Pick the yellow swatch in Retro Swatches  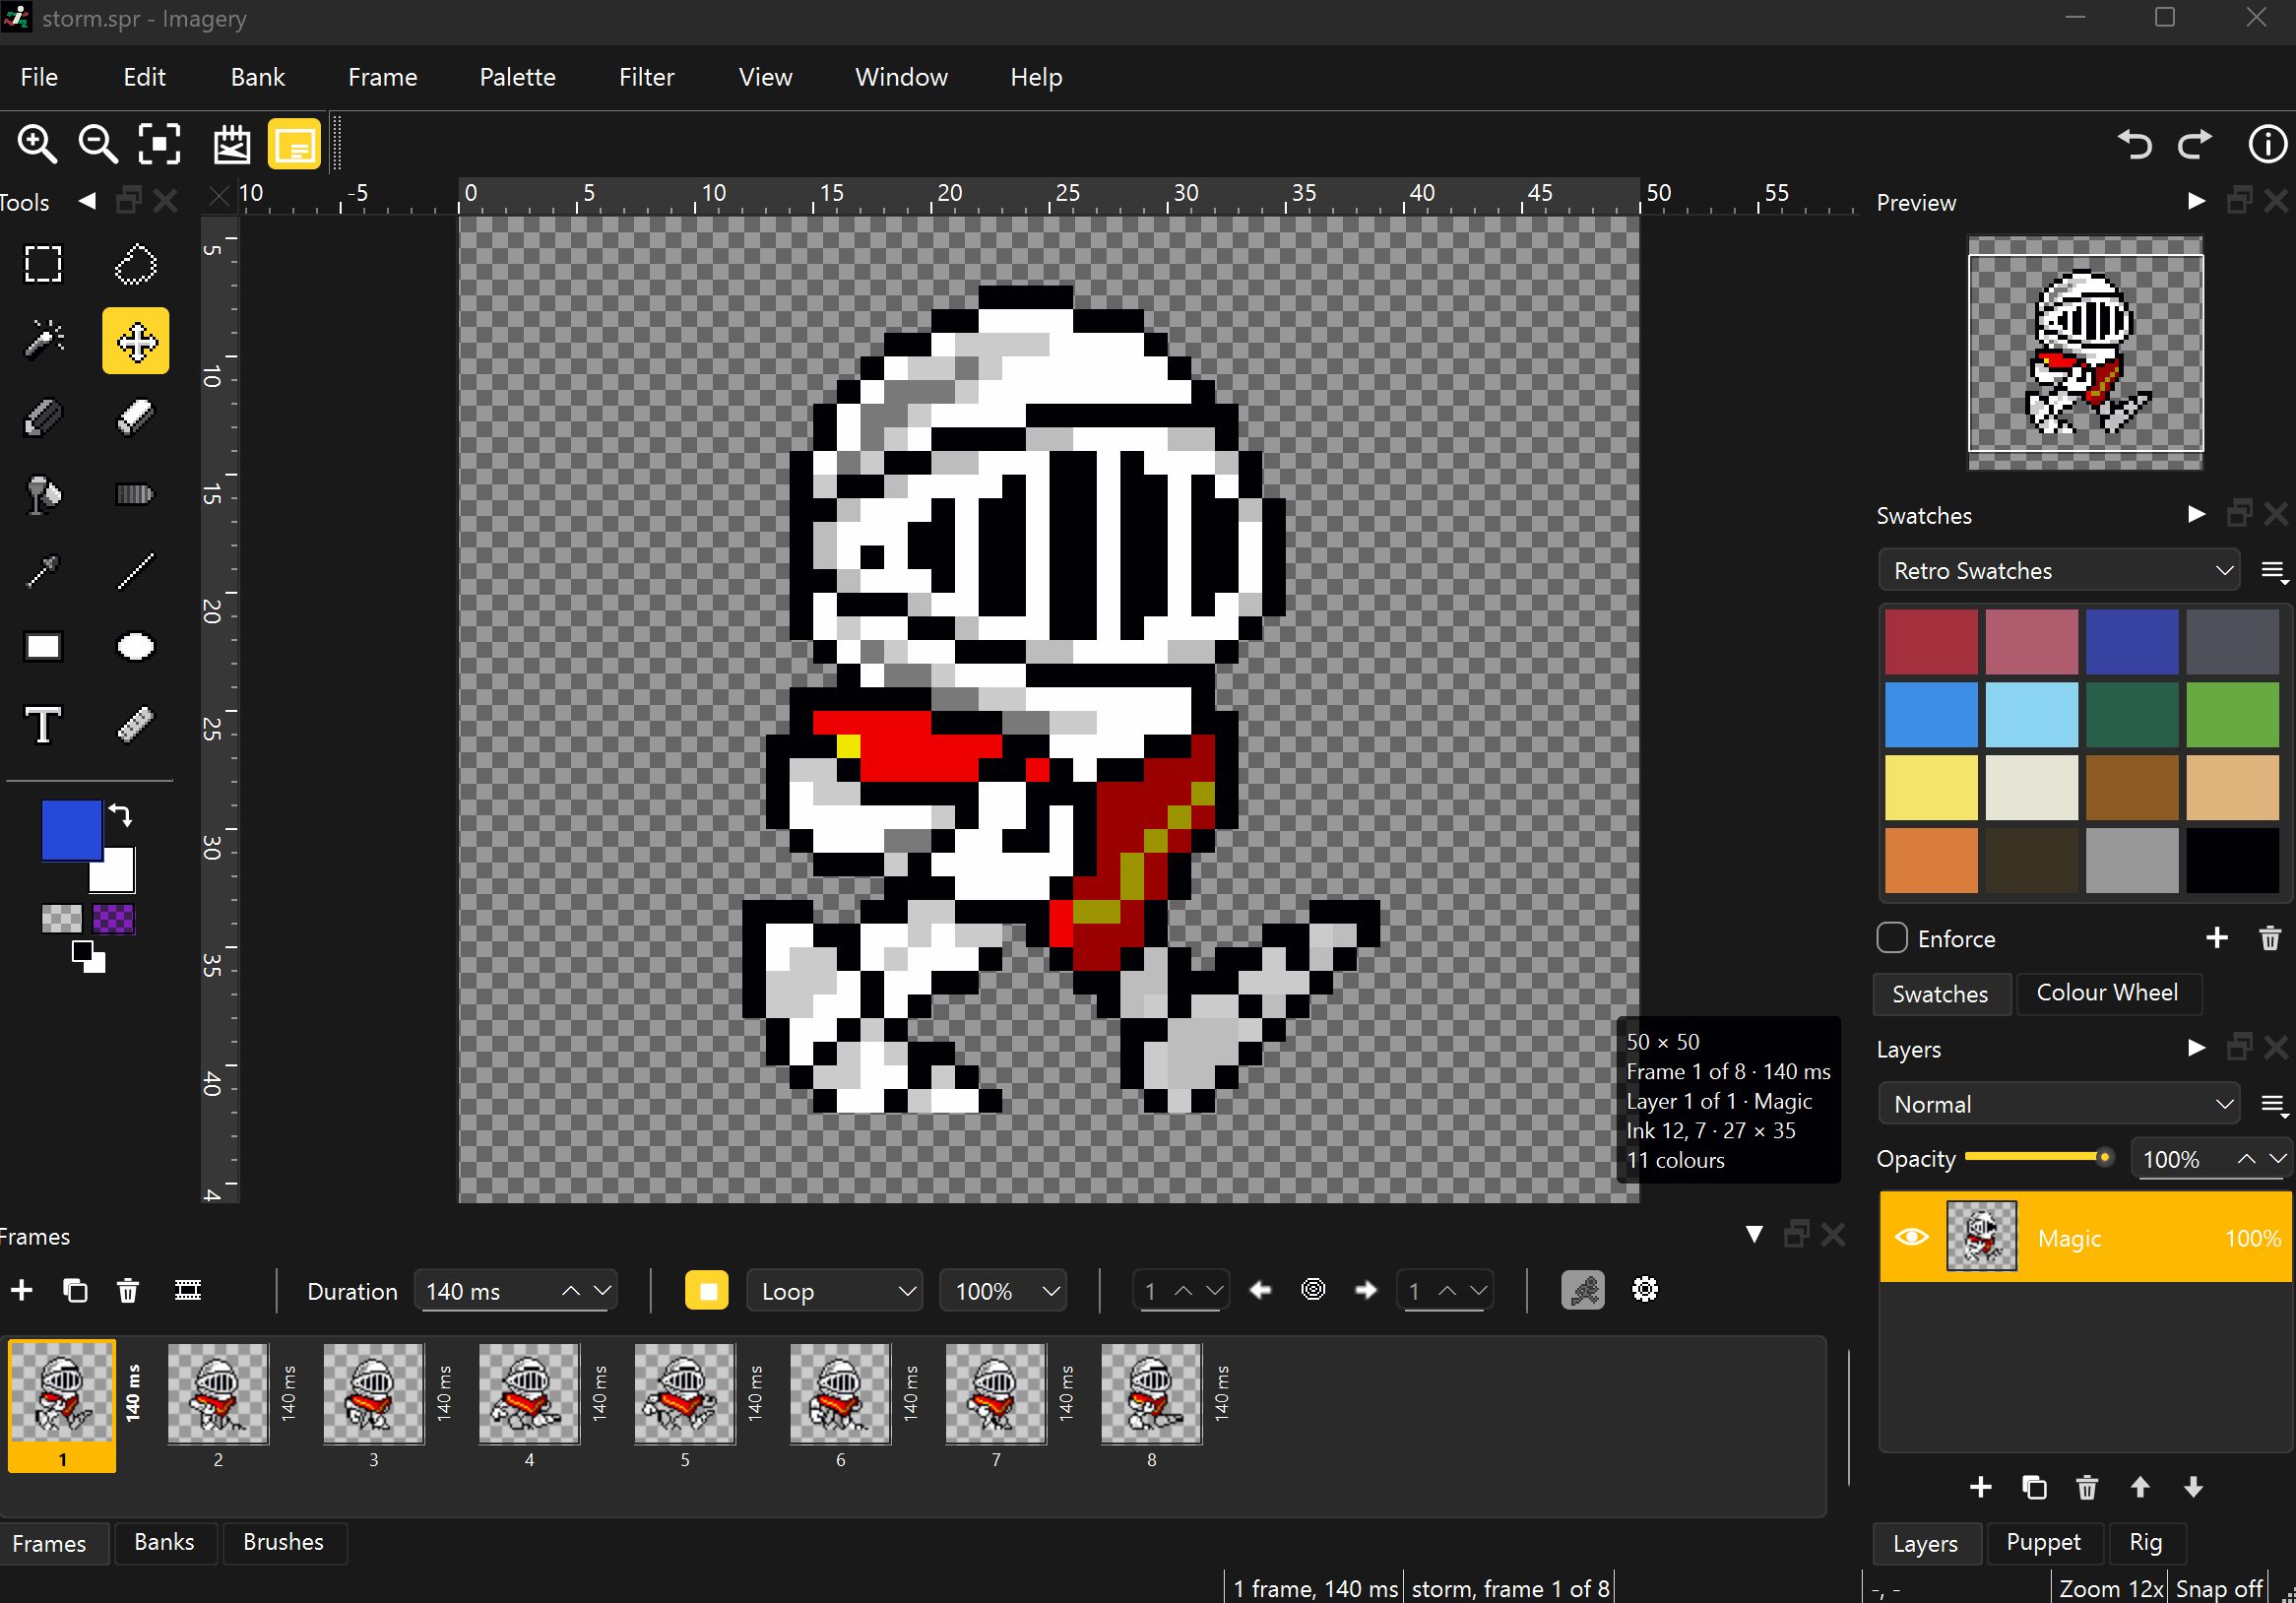1930,787
